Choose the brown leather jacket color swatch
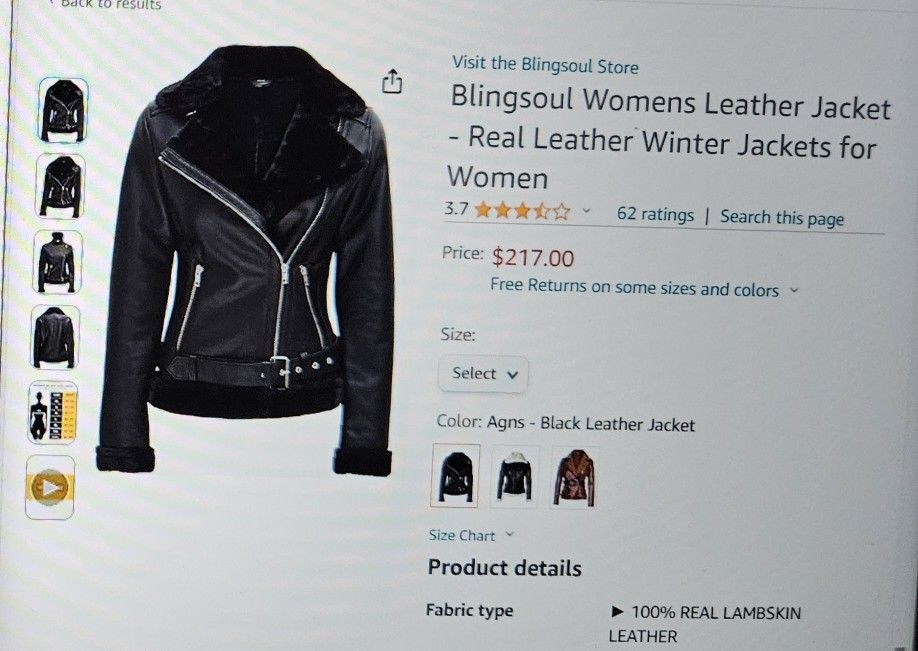 [x=574, y=478]
